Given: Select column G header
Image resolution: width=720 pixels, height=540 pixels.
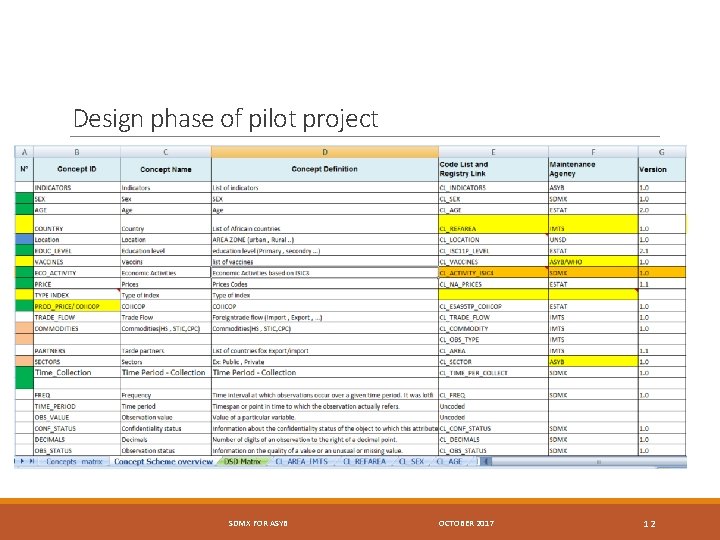Looking at the screenshot, I should [662, 152].
